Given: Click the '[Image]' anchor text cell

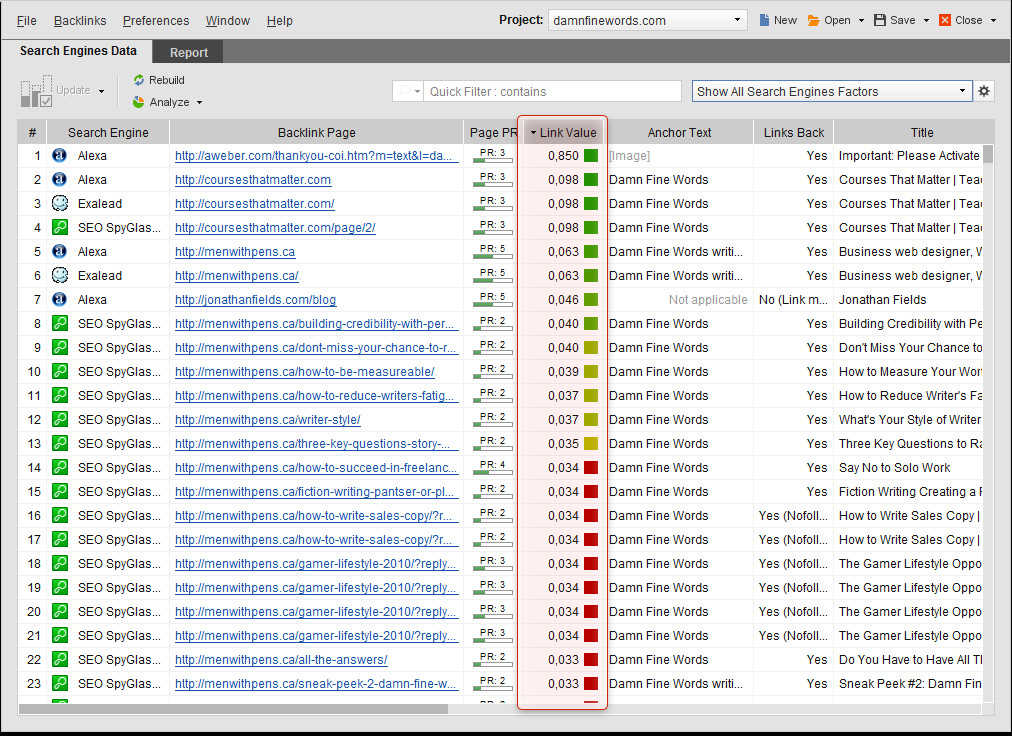Looking at the screenshot, I should coord(629,156).
